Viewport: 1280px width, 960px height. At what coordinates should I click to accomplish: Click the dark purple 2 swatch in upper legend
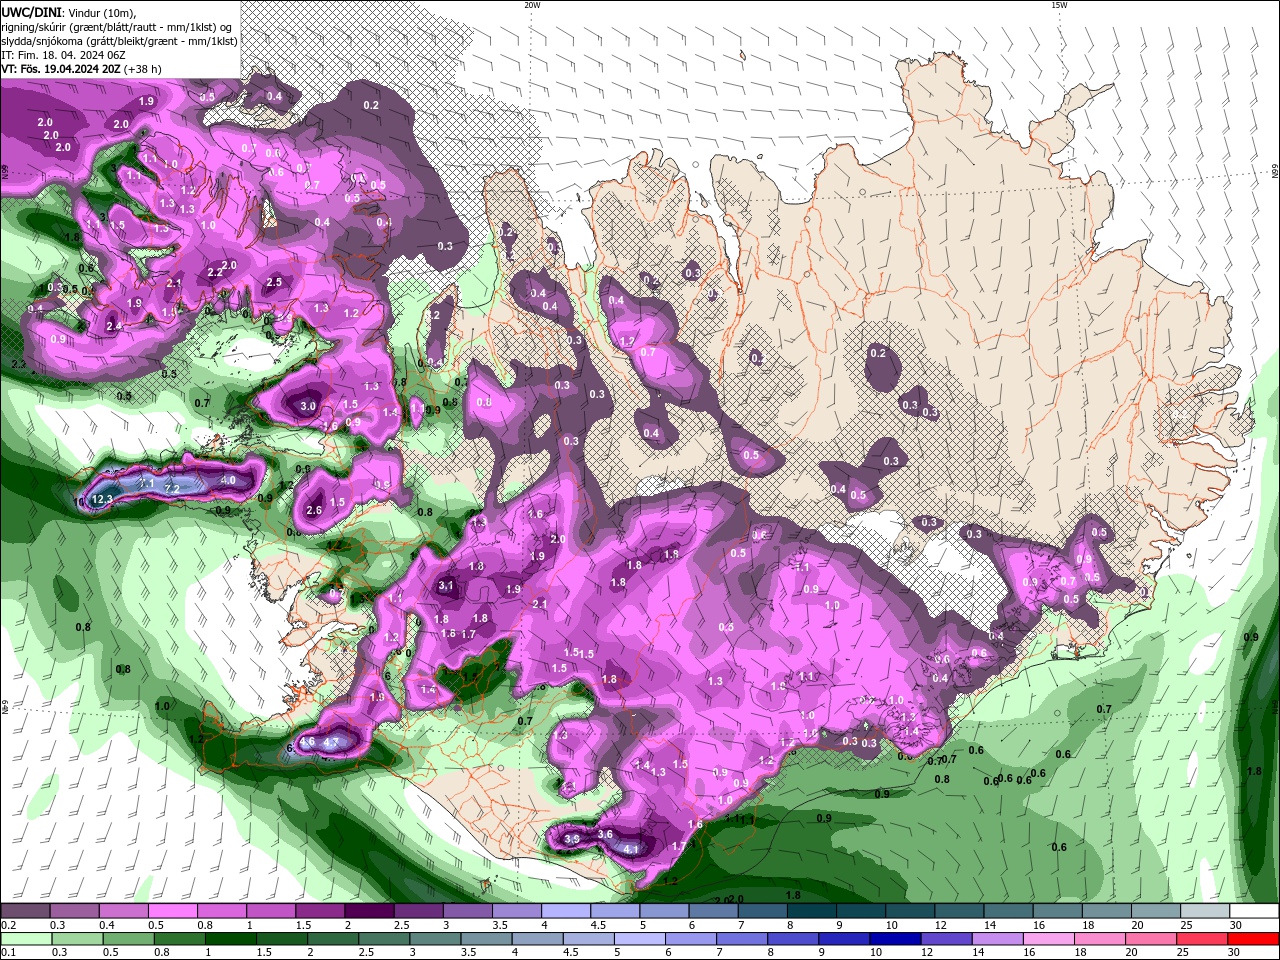[x=369, y=911]
